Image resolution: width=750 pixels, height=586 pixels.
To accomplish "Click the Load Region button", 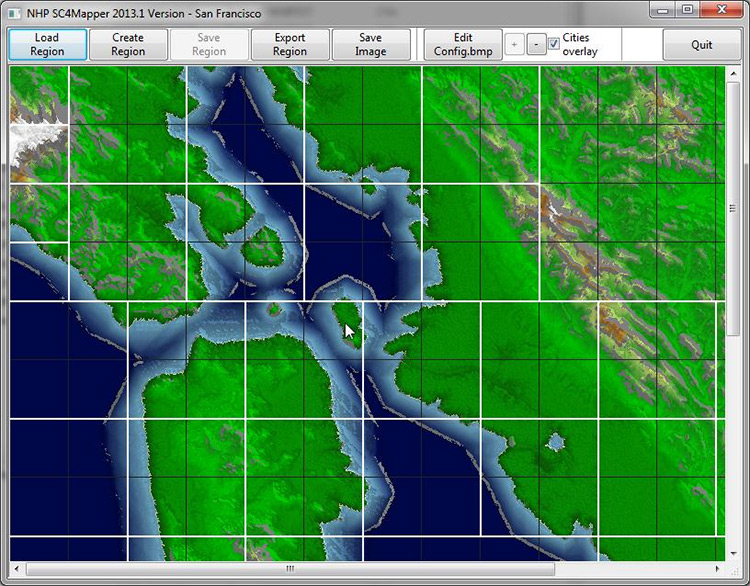I will click(47, 44).
